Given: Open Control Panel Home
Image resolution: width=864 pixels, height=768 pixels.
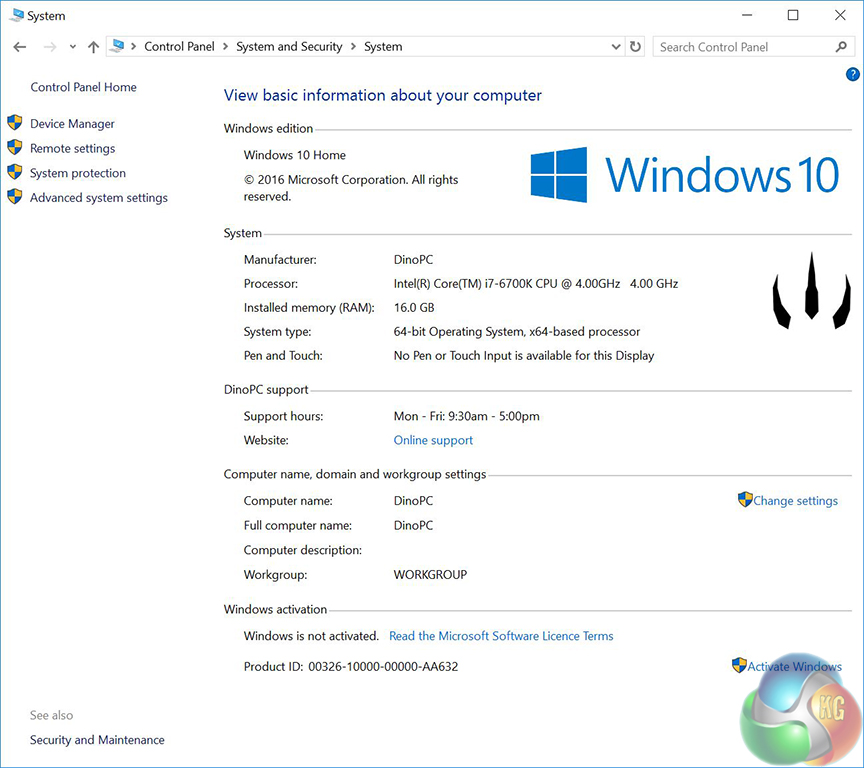Looking at the screenshot, I should click(83, 87).
